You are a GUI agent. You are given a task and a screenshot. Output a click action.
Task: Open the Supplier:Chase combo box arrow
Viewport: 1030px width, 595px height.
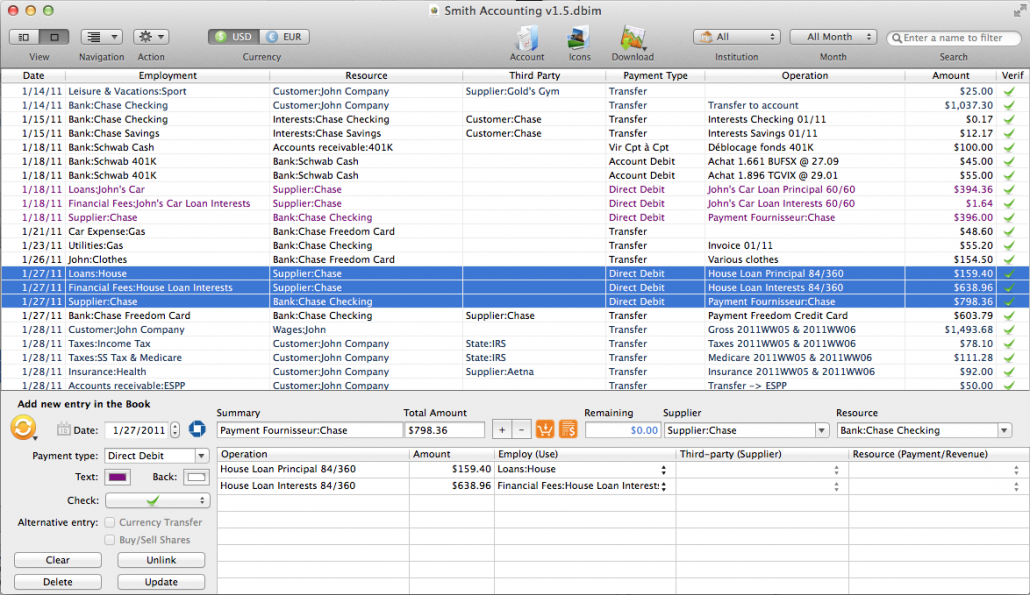[x=821, y=430]
